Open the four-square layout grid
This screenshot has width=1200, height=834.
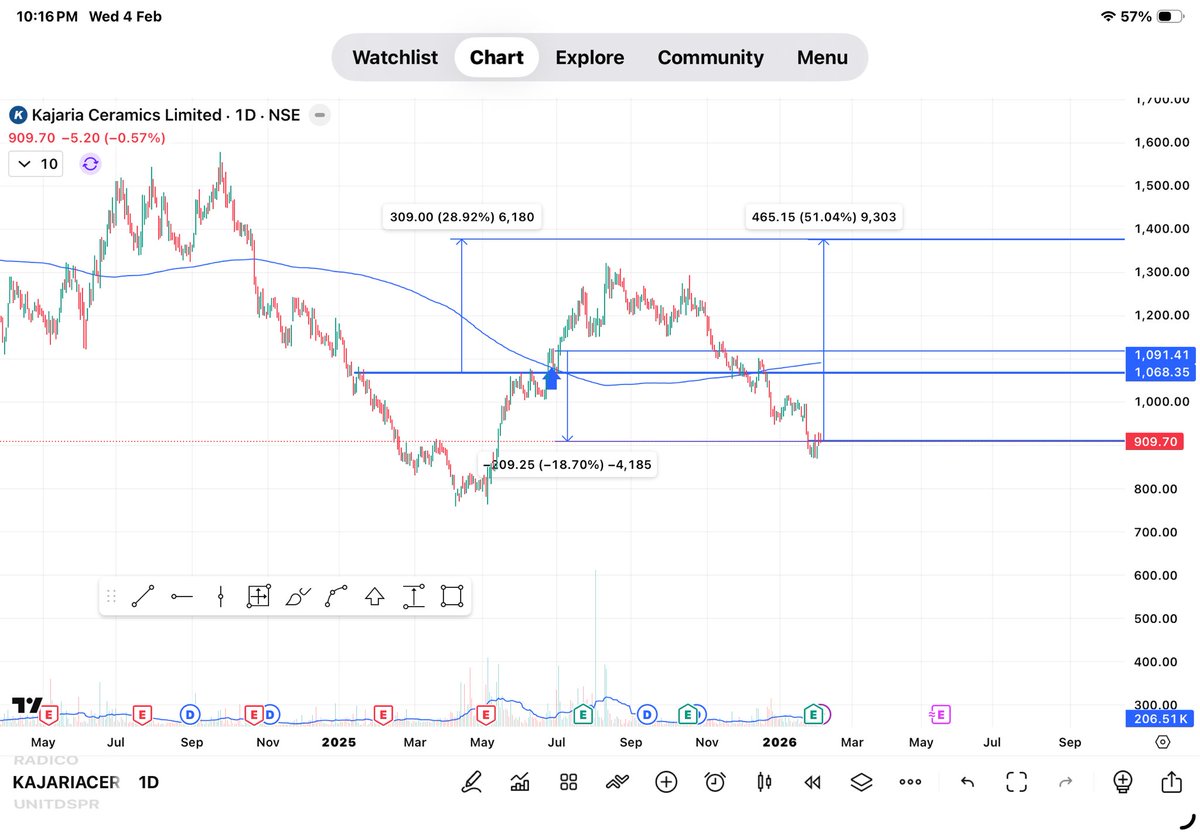(569, 782)
